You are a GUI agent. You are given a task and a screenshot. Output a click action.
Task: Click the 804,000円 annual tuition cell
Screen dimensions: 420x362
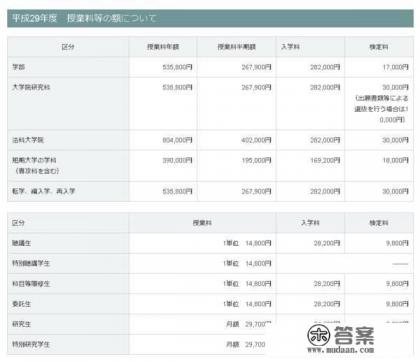[177, 140]
